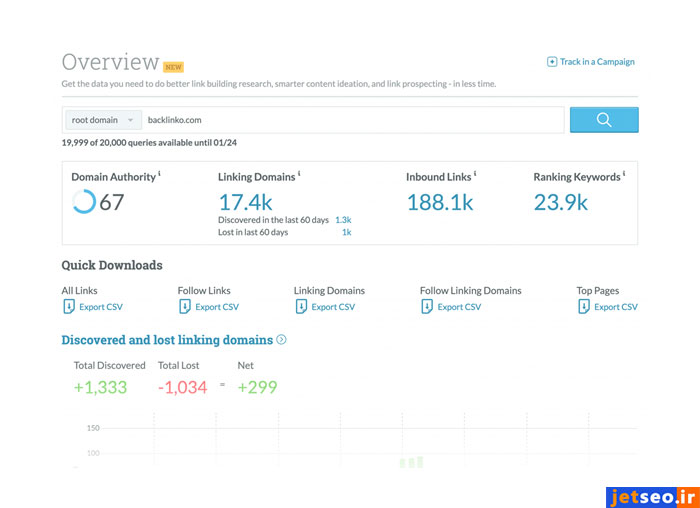Click the 1.3k discovered domains link
The image size is (700, 508).
click(343, 219)
